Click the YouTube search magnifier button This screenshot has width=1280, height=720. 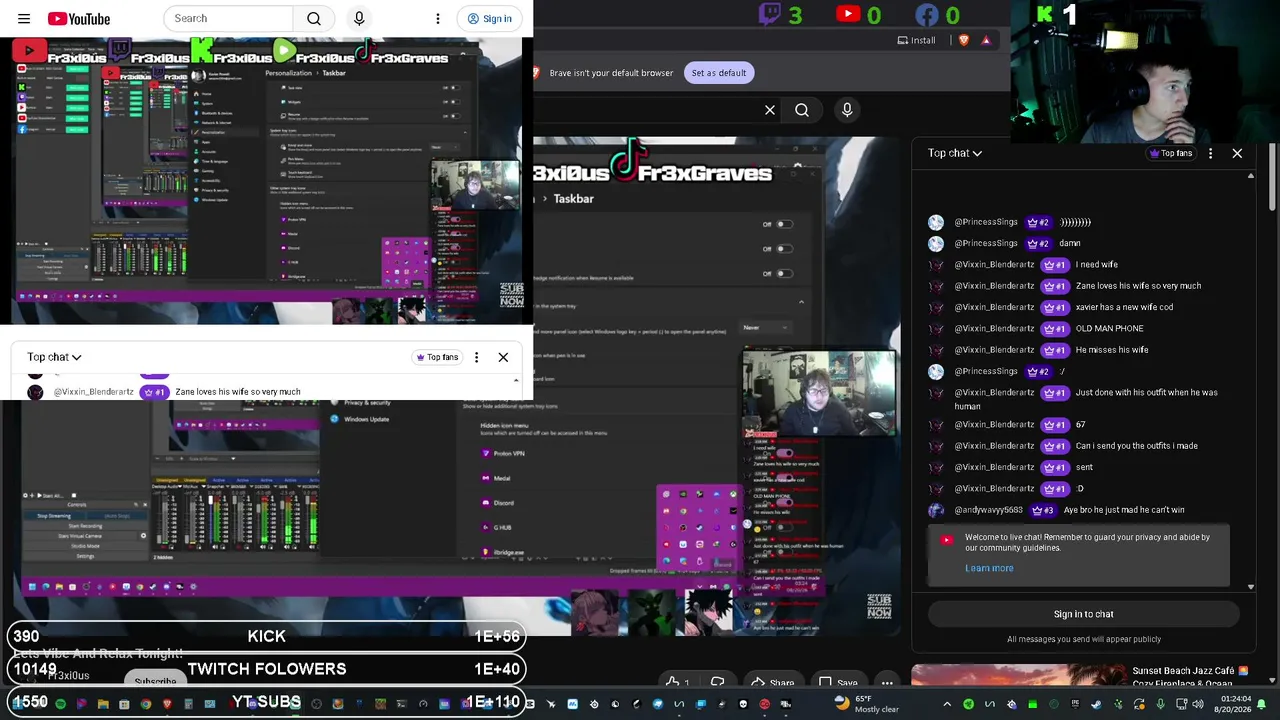[x=314, y=18]
